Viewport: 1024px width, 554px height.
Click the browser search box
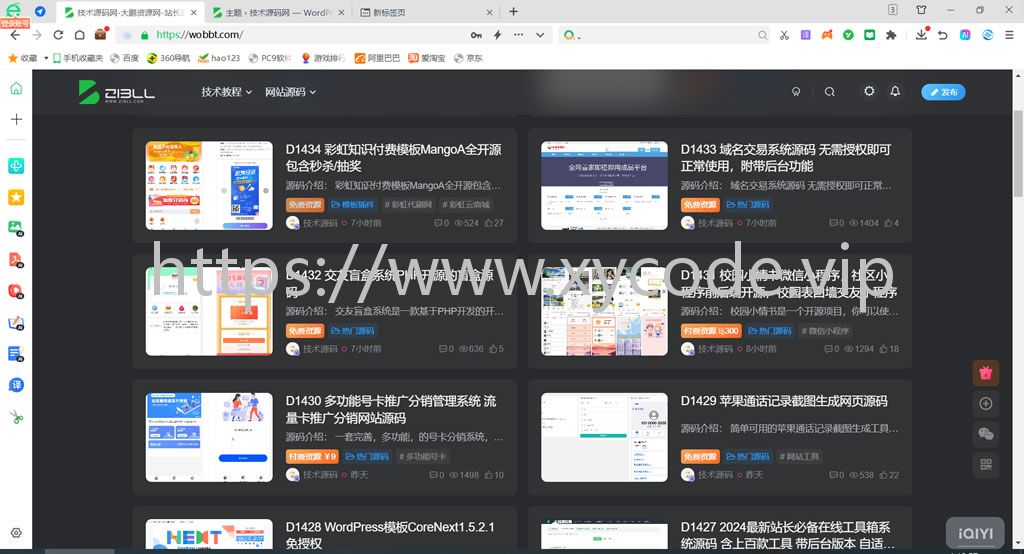coord(665,35)
